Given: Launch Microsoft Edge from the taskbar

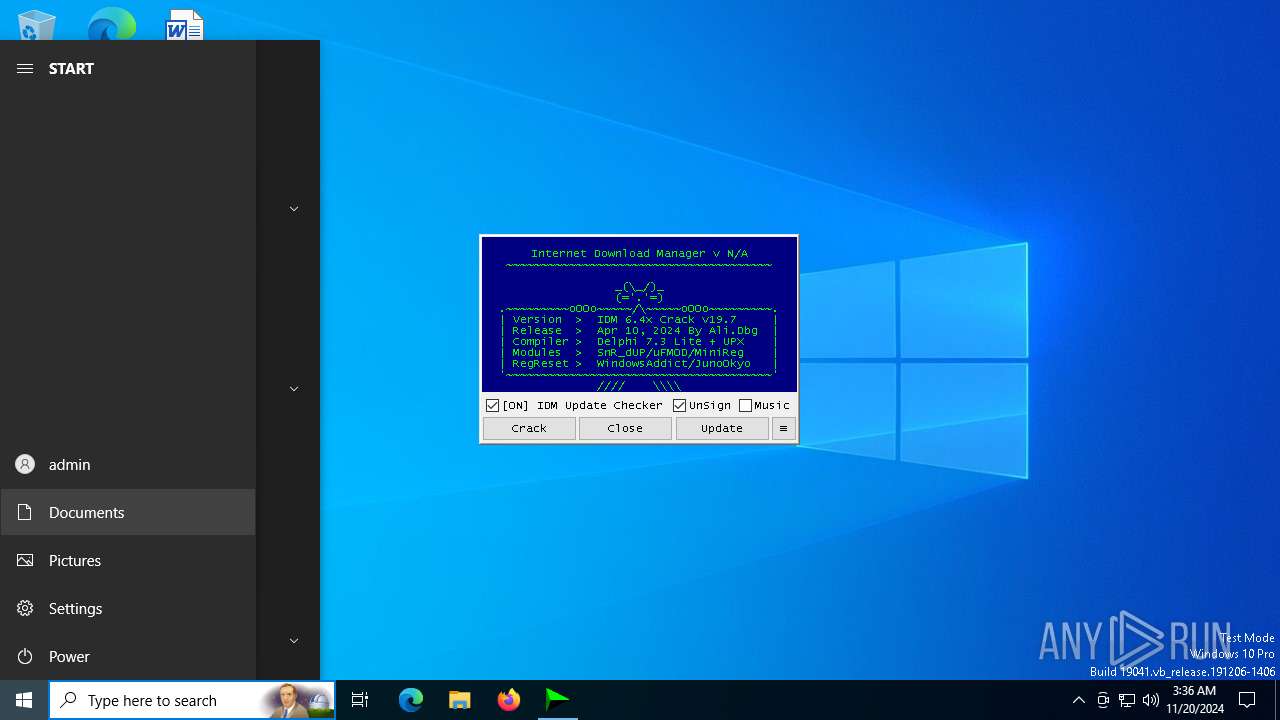Looking at the screenshot, I should coord(411,700).
